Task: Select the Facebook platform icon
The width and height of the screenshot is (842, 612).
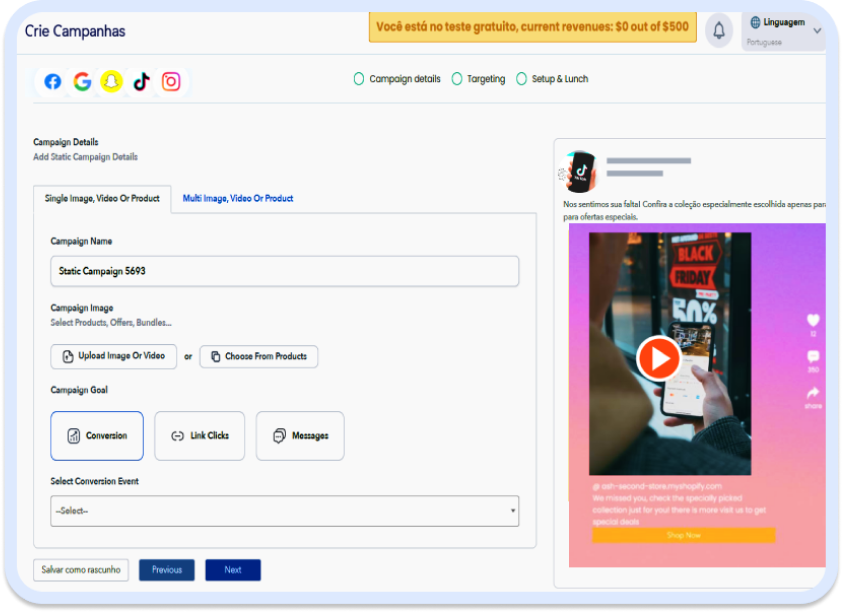Action: coord(53,82)
